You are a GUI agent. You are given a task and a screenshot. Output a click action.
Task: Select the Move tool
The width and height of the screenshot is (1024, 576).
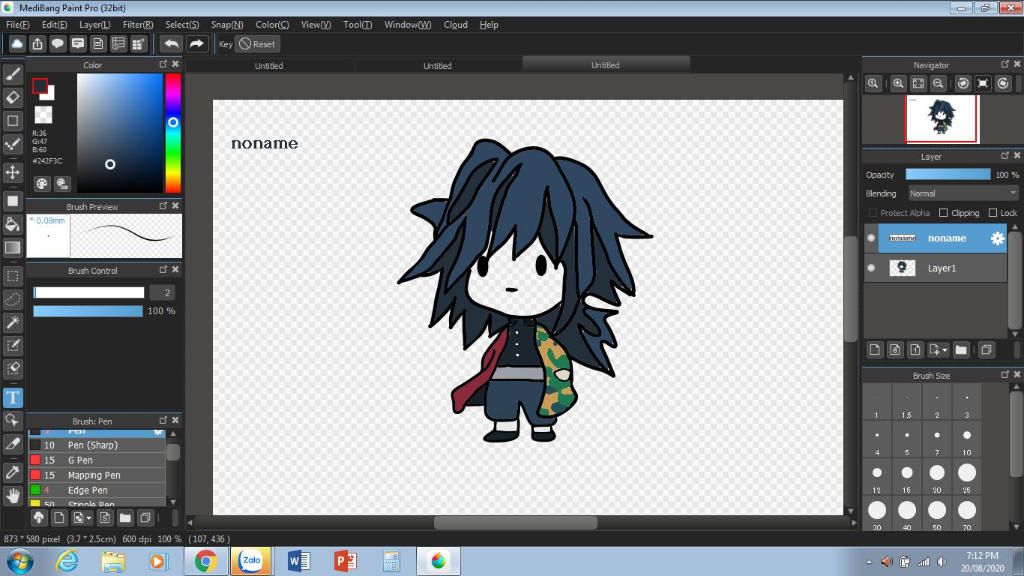[x=12, y=172]
